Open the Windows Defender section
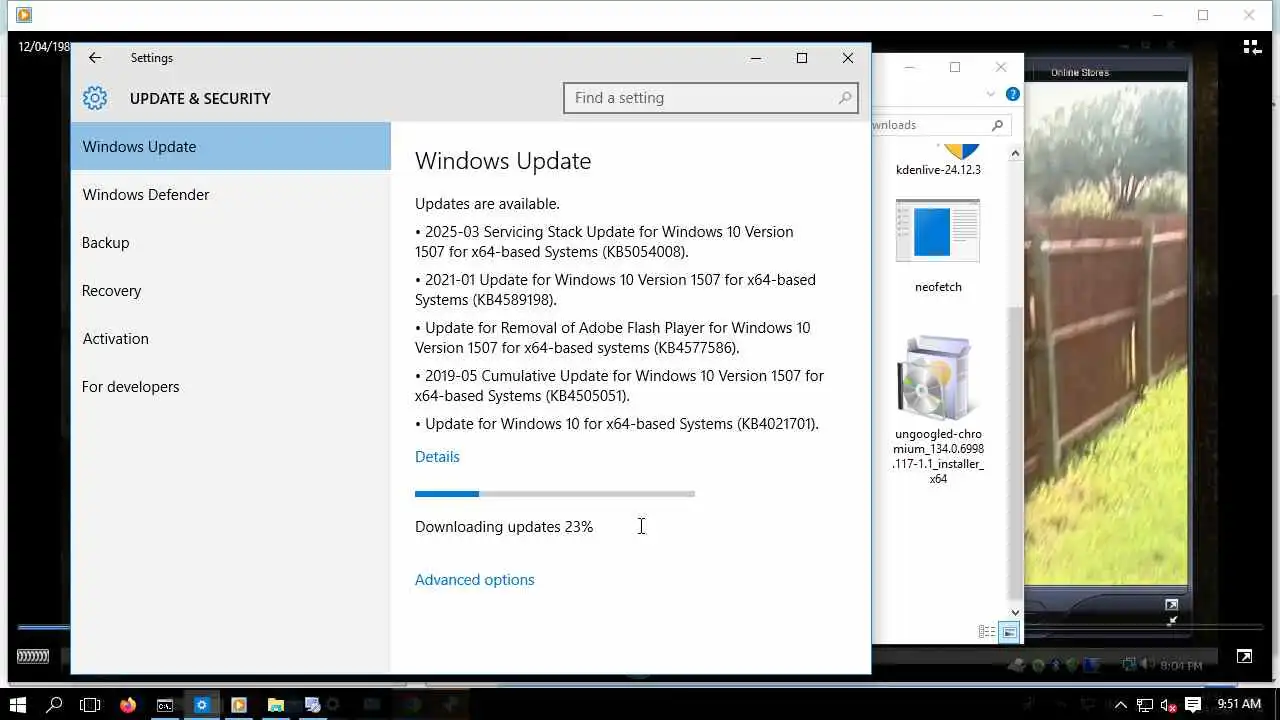The width and height of the screenshot is (1280, 720). pos(231,194)
